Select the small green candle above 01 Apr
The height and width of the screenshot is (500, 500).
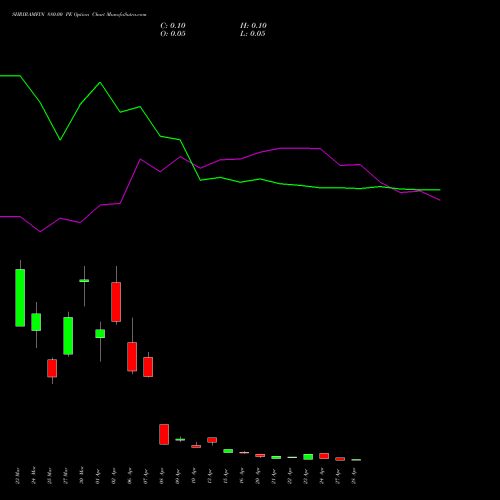(x=100, y=334)
